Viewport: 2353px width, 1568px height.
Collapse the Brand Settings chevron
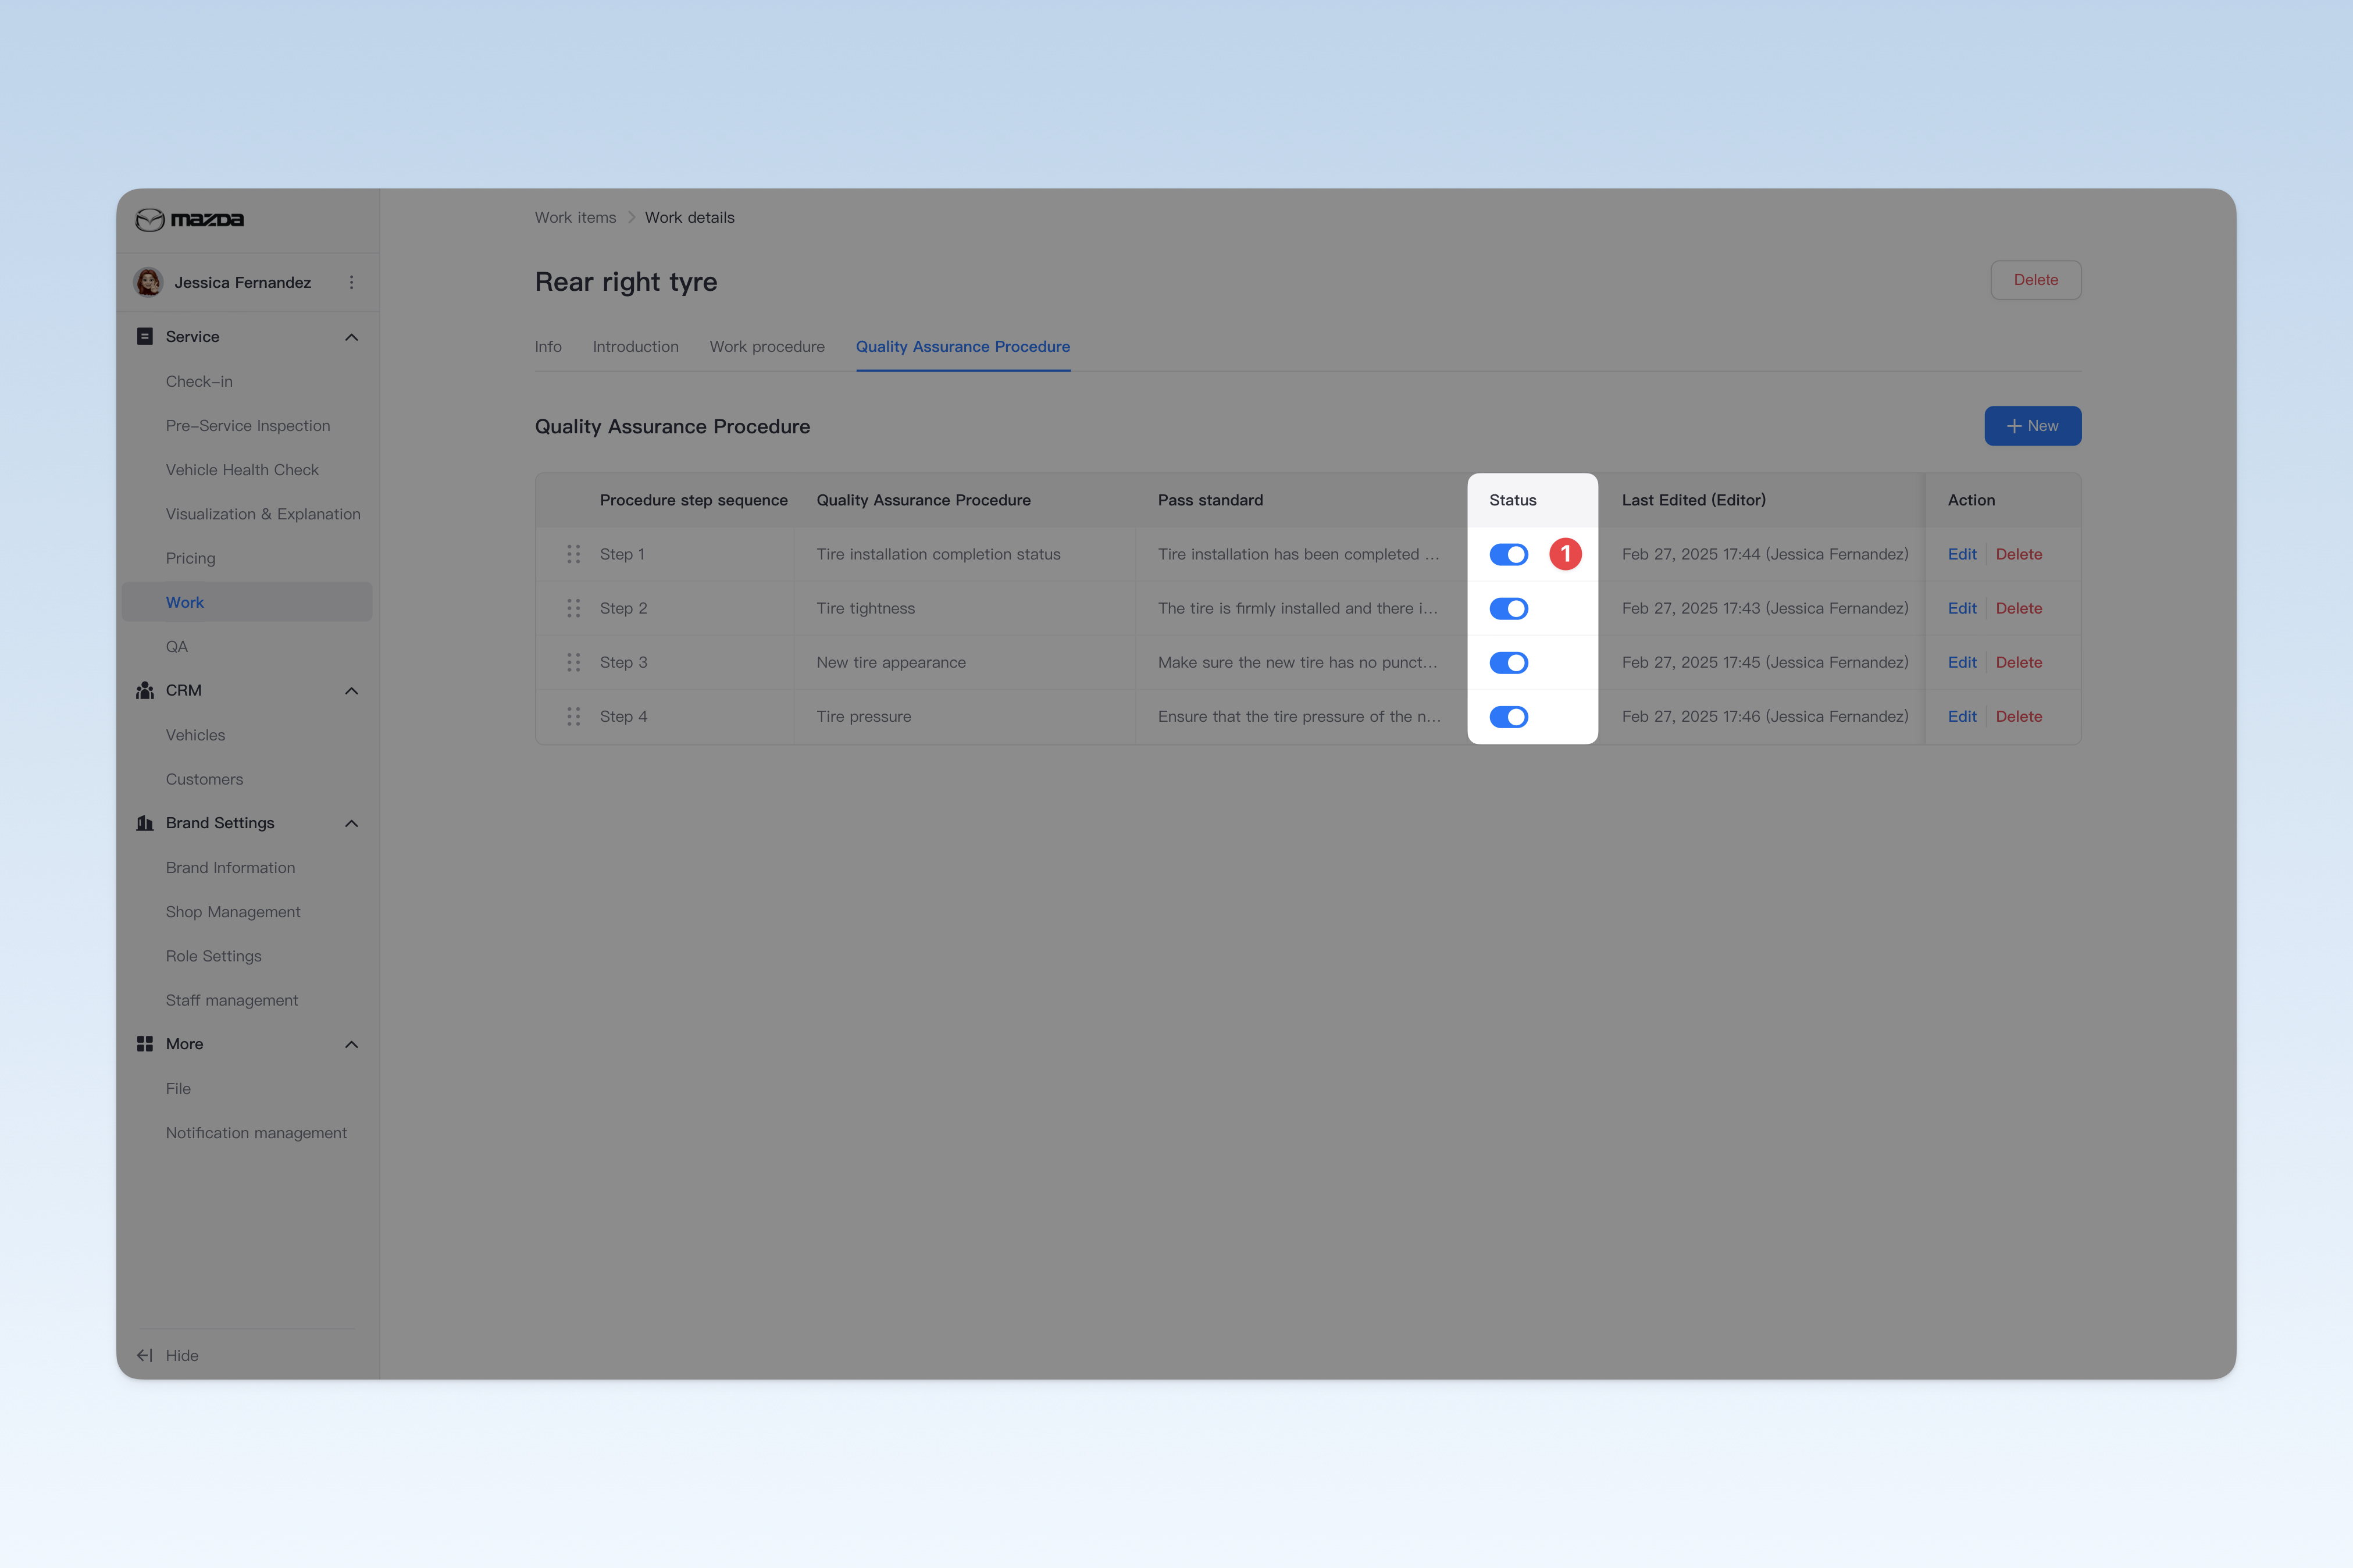(x=351, y=823)
